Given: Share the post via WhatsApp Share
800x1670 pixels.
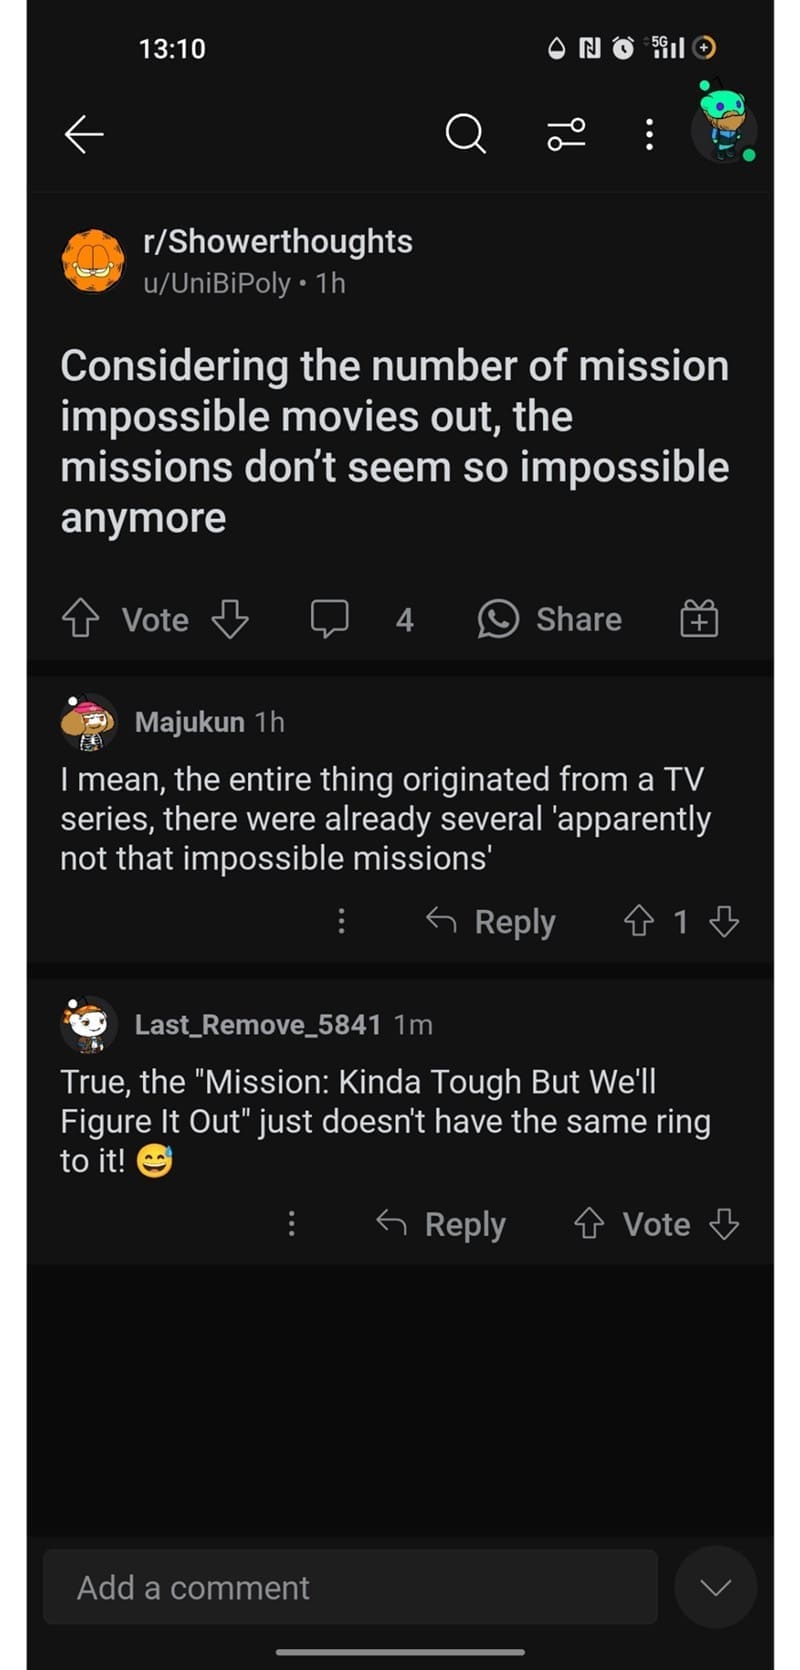Looking at the screenshot, I should [x=550, y=619].
